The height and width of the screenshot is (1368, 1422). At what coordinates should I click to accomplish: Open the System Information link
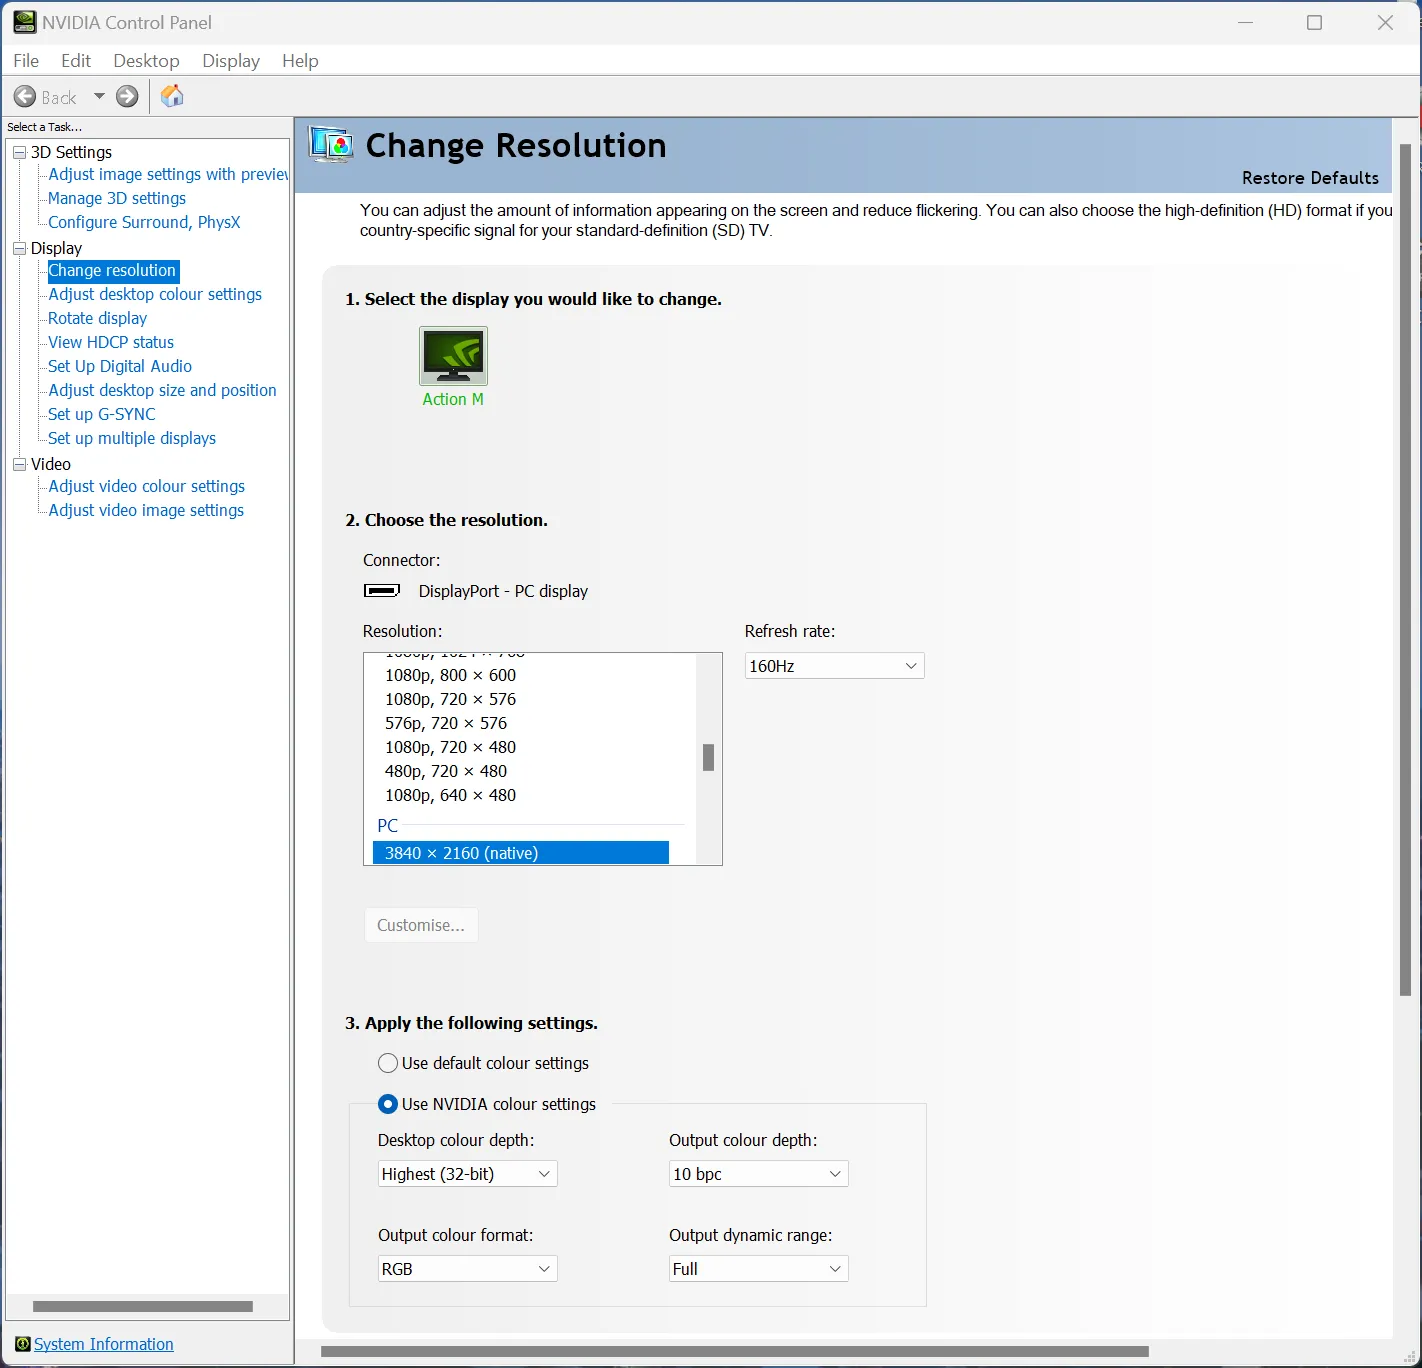pos(104,1344)
